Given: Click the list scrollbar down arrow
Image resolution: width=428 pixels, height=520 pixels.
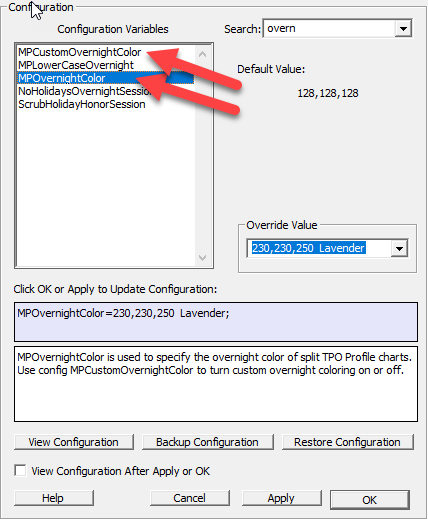Looking at the screenshot, I should (x=202, y=258).
